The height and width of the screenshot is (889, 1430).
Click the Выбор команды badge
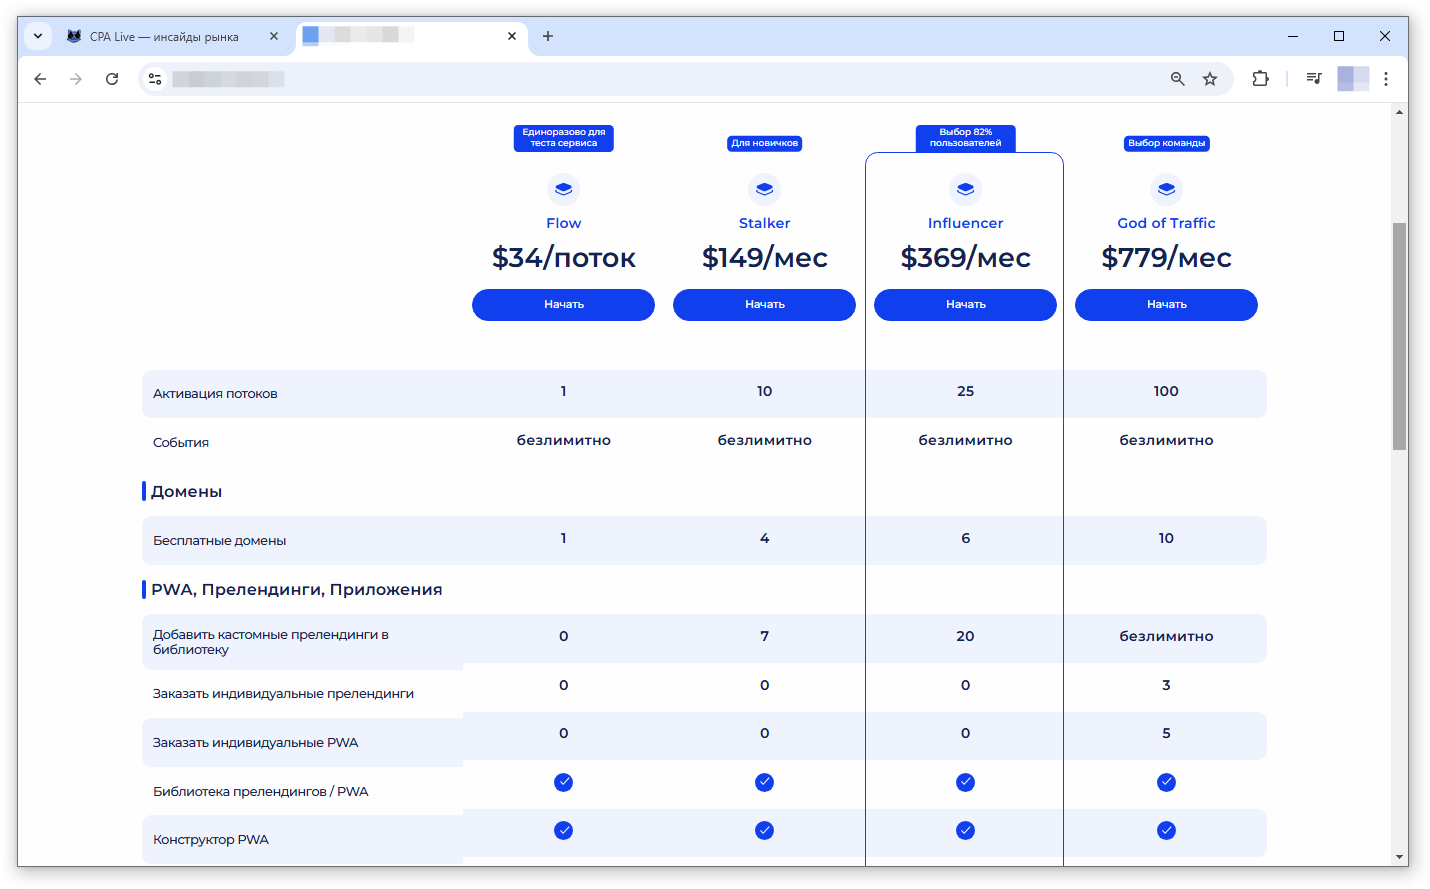pos(1166,143)
